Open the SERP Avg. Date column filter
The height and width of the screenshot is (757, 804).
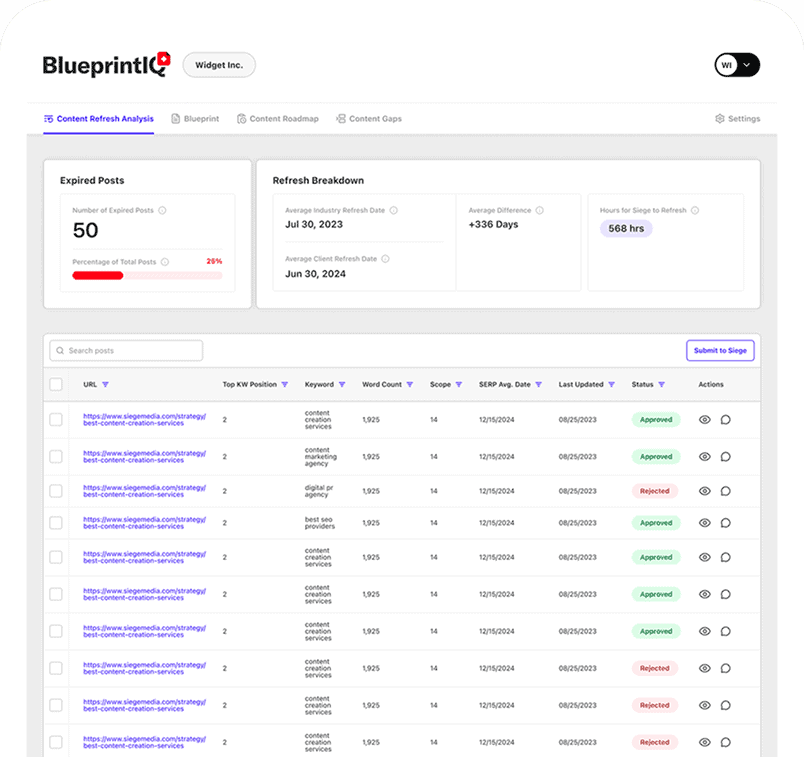coord(538,385)
